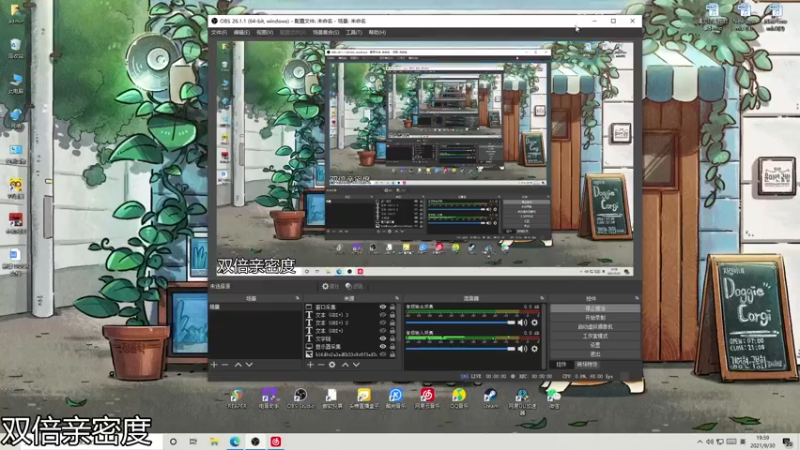The height and width of the screenshot is (450, 800).
Task: Switch to the Scene Transitions tab in the controls dock
Action: coord(587,364)
